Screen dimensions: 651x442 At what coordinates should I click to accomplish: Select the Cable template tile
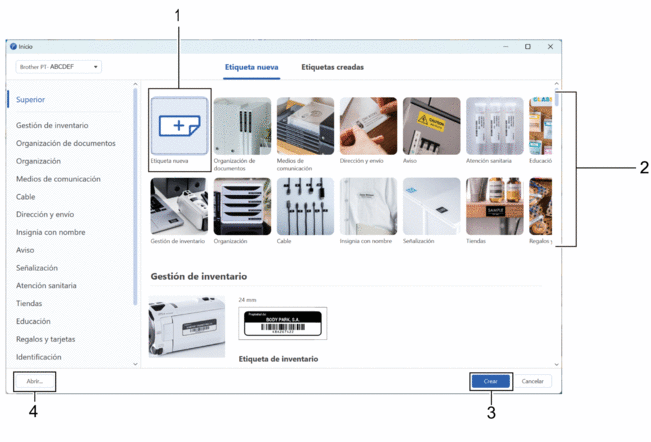(305, 206)
